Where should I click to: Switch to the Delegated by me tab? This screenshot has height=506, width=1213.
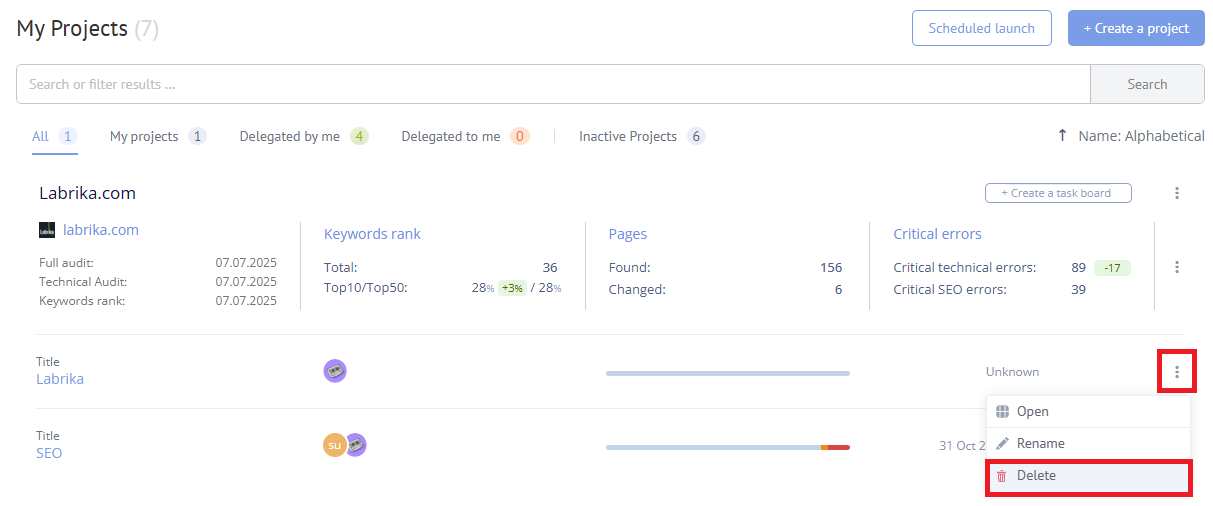[x=290, y=136]
